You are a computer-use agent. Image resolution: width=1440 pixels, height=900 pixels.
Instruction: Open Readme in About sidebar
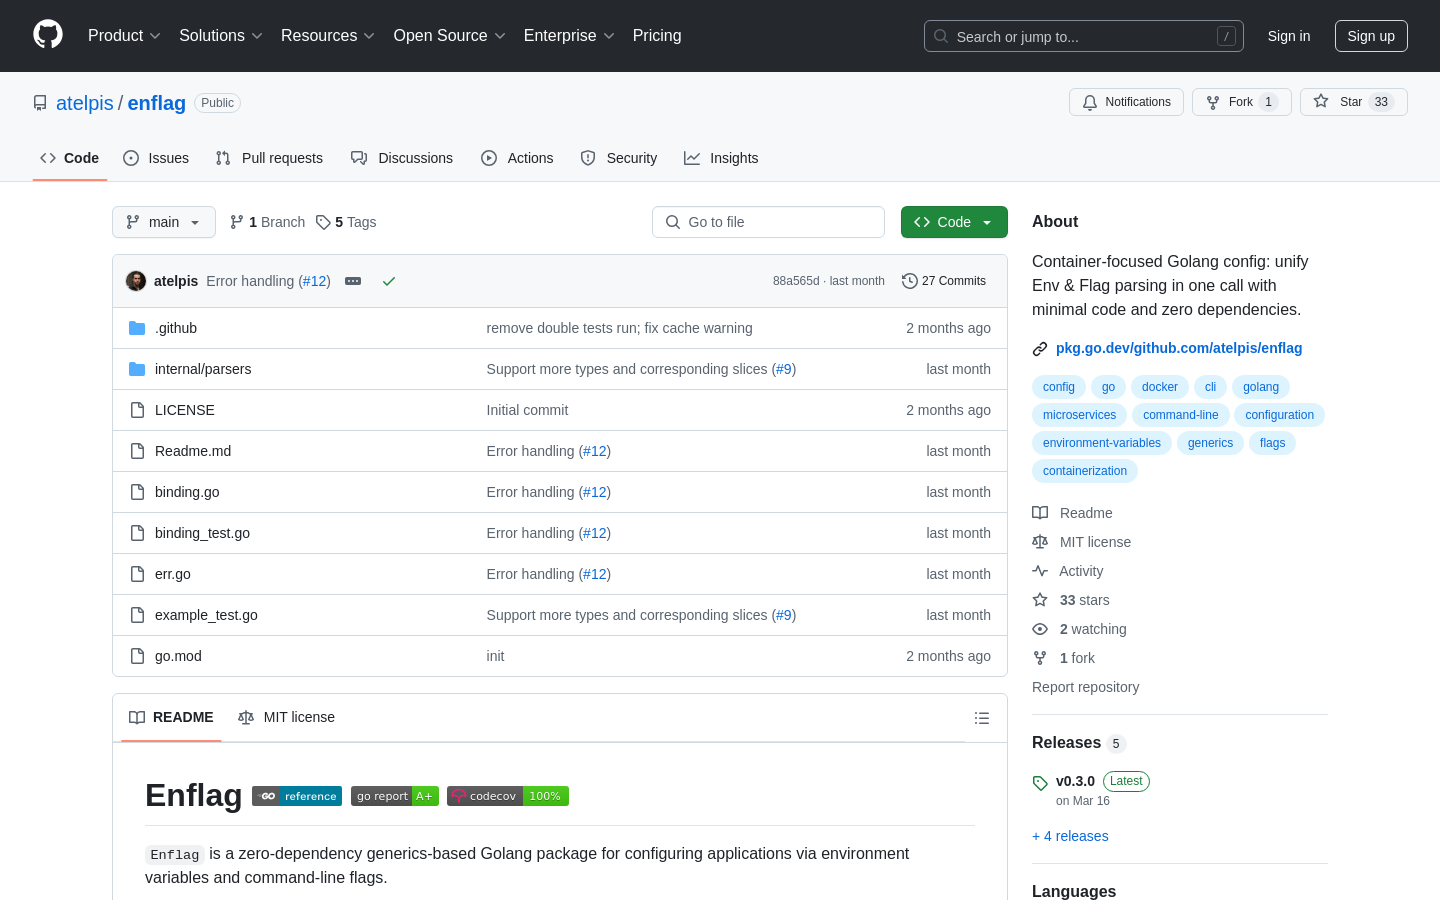click(1072, 513)
